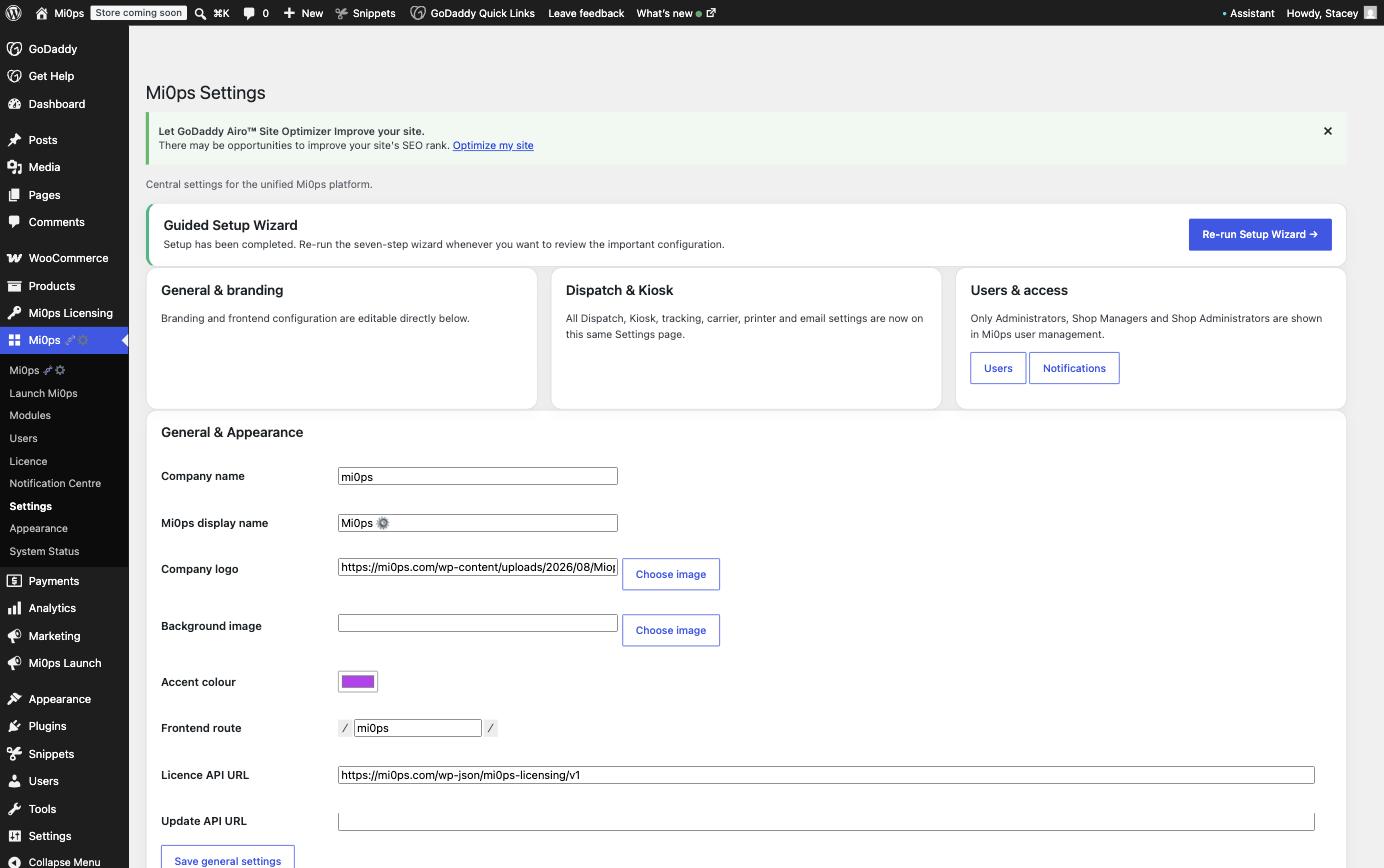The height and width of the screenshot is (868, 1384).
Task: Dismiss the GoDaddy Airo optimizer notice
Action: coord(1328,131)
